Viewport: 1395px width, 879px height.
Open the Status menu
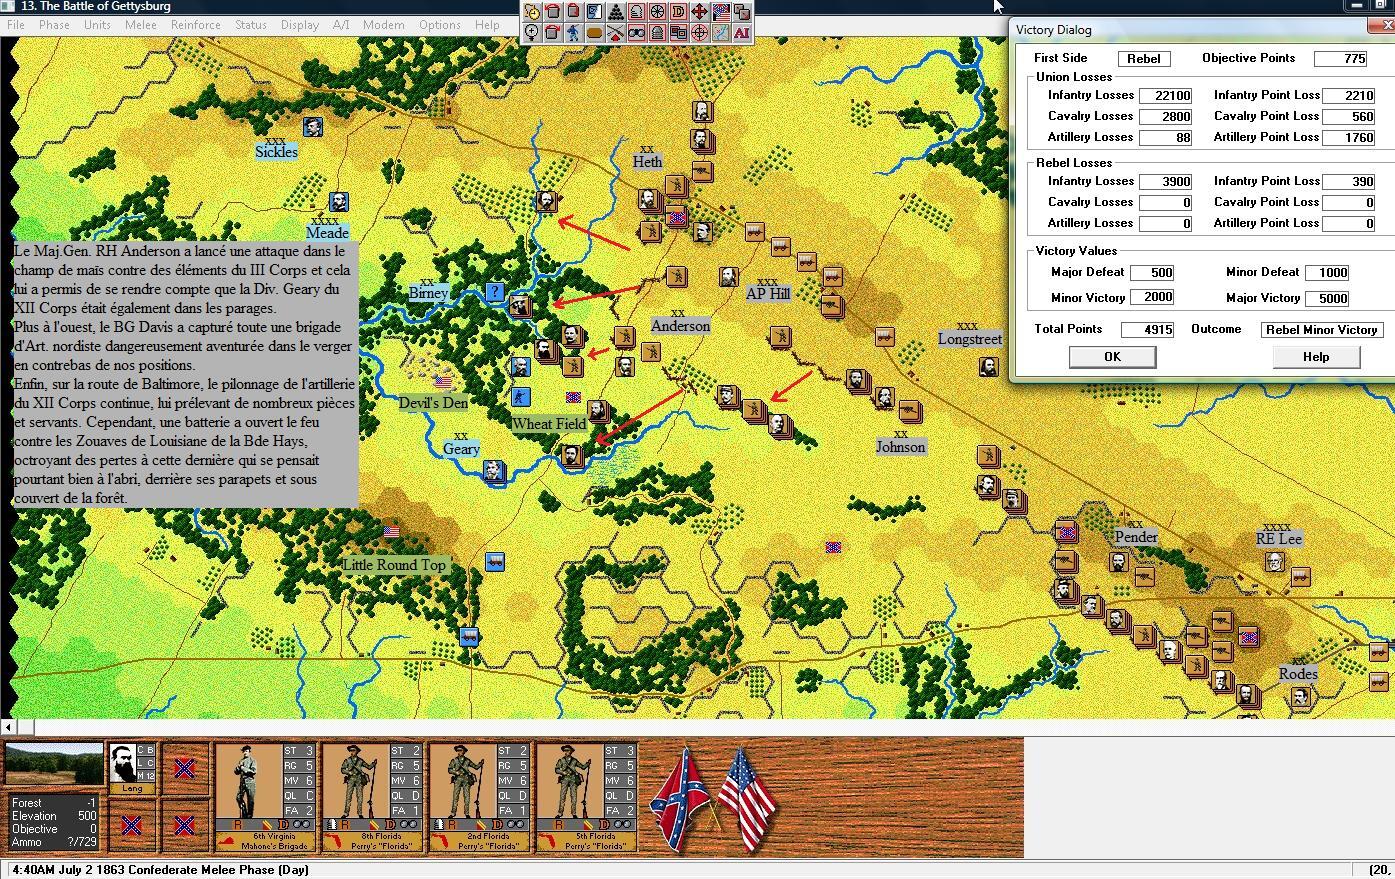(x=250, y=25)
